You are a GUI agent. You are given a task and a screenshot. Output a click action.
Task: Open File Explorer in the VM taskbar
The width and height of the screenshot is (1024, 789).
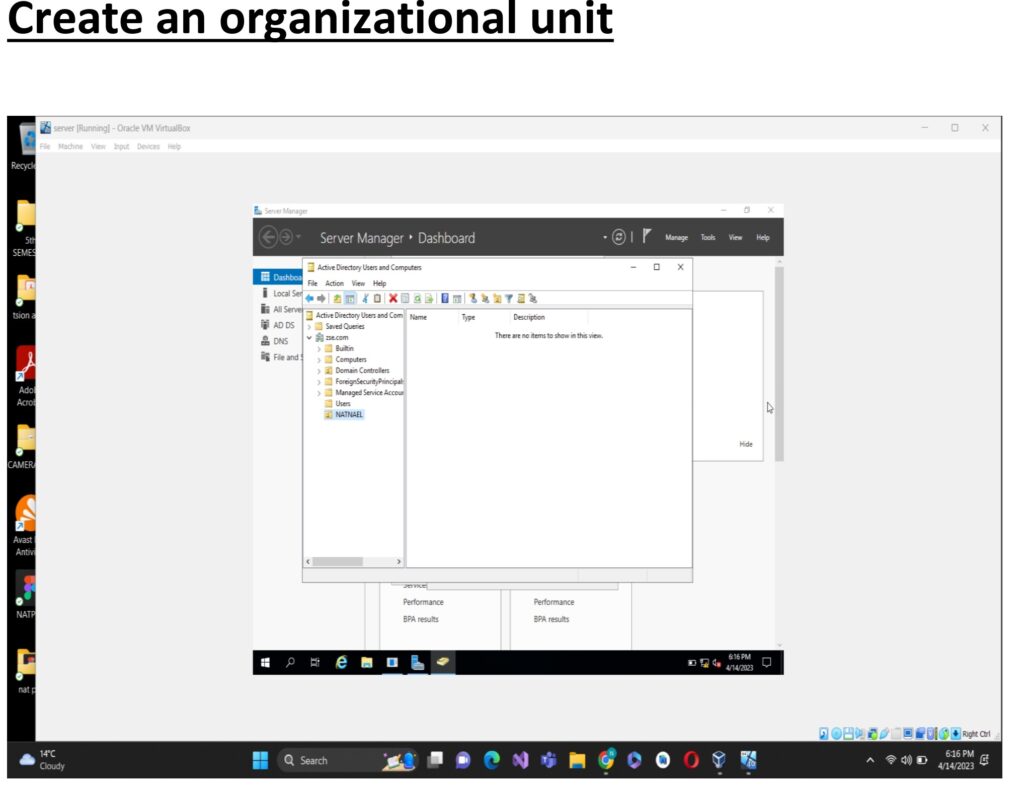tap(367, 662)
